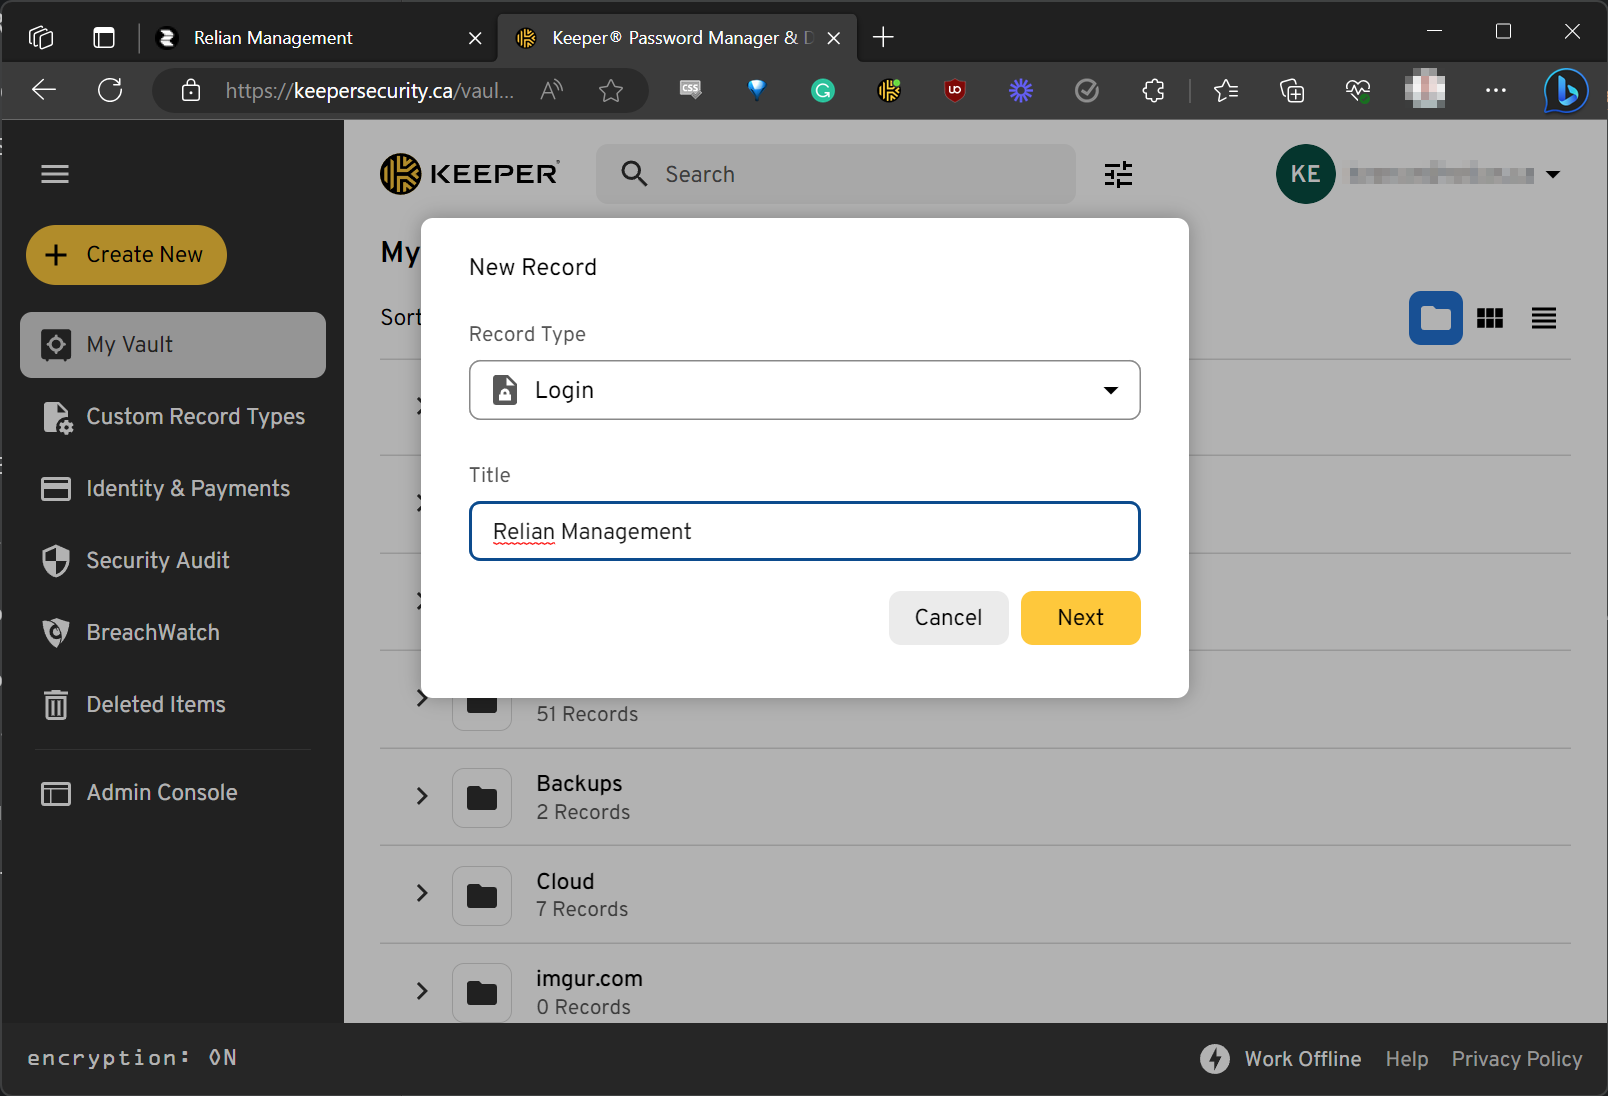Switch to folder view

[x=1436, y=318]
